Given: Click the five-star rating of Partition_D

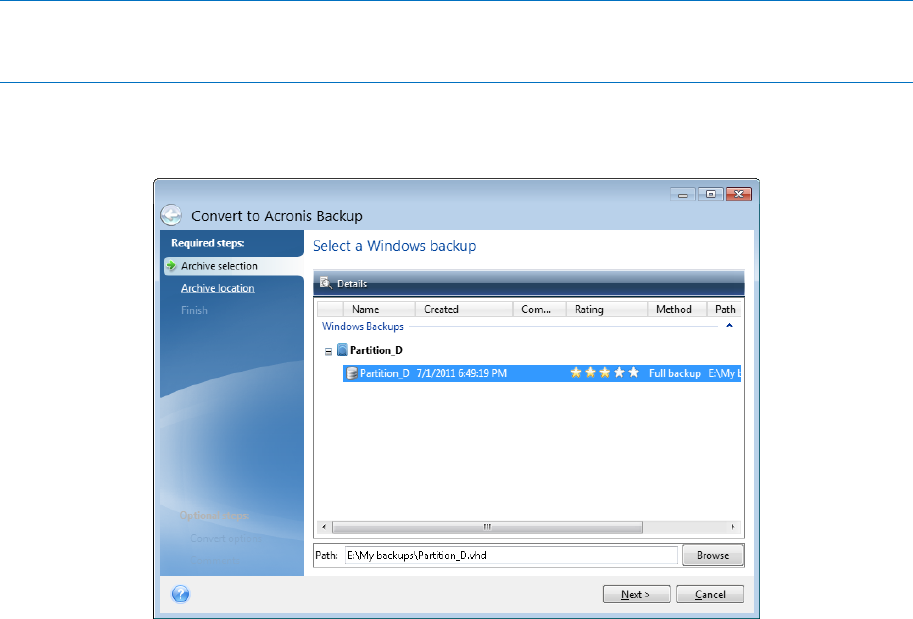Looking at the screenshot, I should pos(604,373).
